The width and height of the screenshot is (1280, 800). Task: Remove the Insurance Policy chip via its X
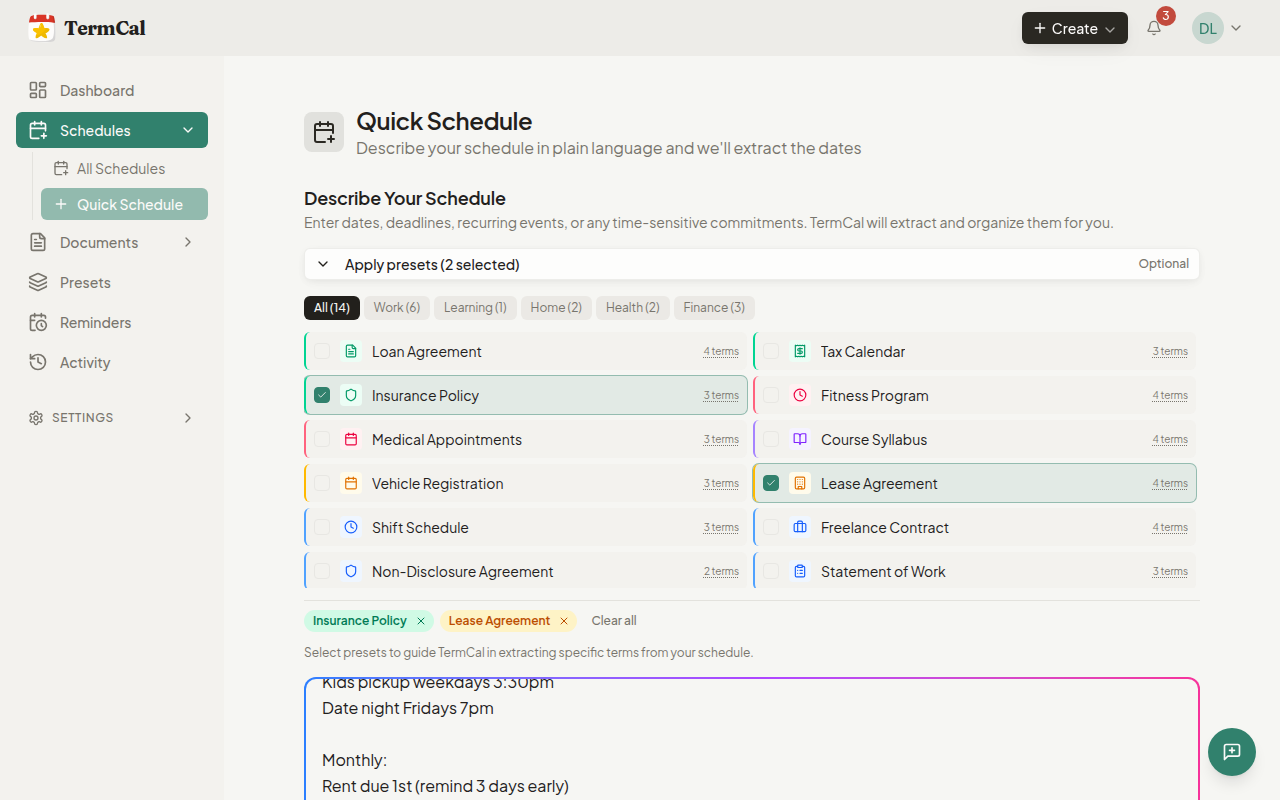point(421,620)
